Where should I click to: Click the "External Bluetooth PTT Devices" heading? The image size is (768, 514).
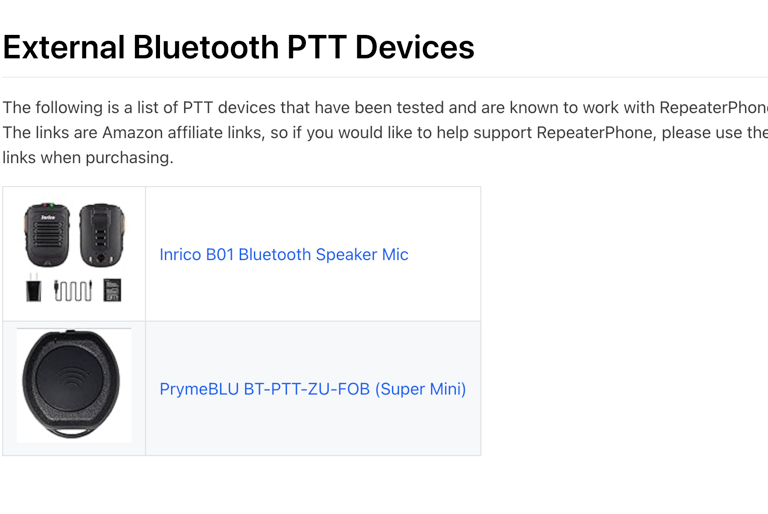click(239, 48)
